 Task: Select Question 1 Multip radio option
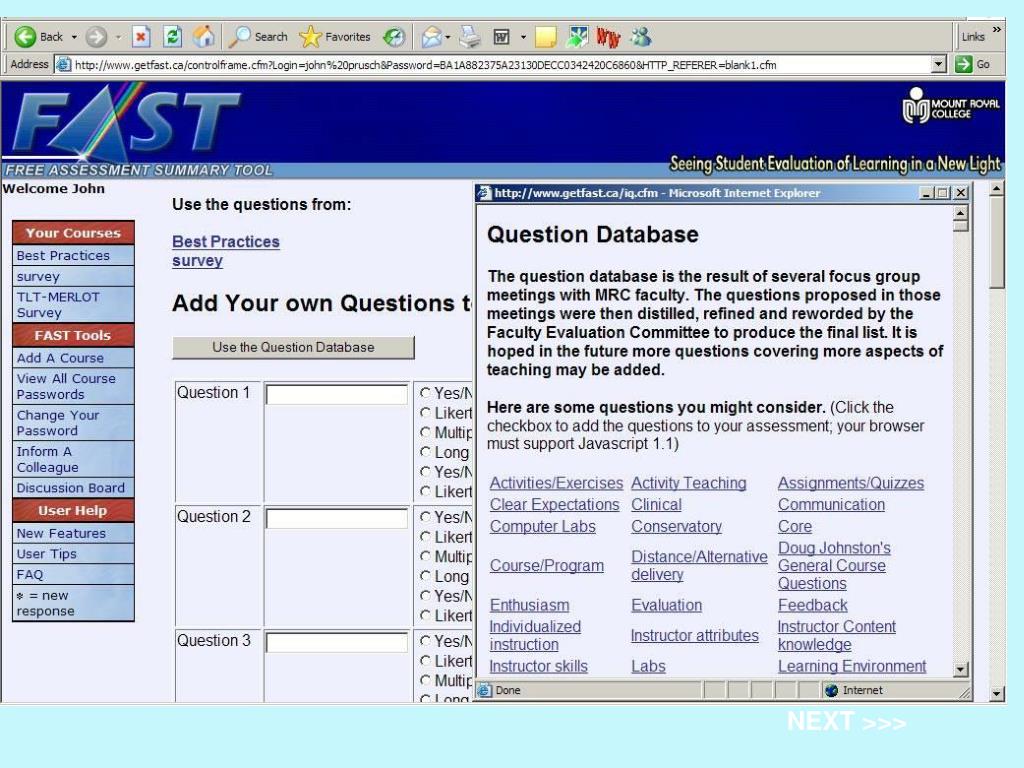[425, 432]
